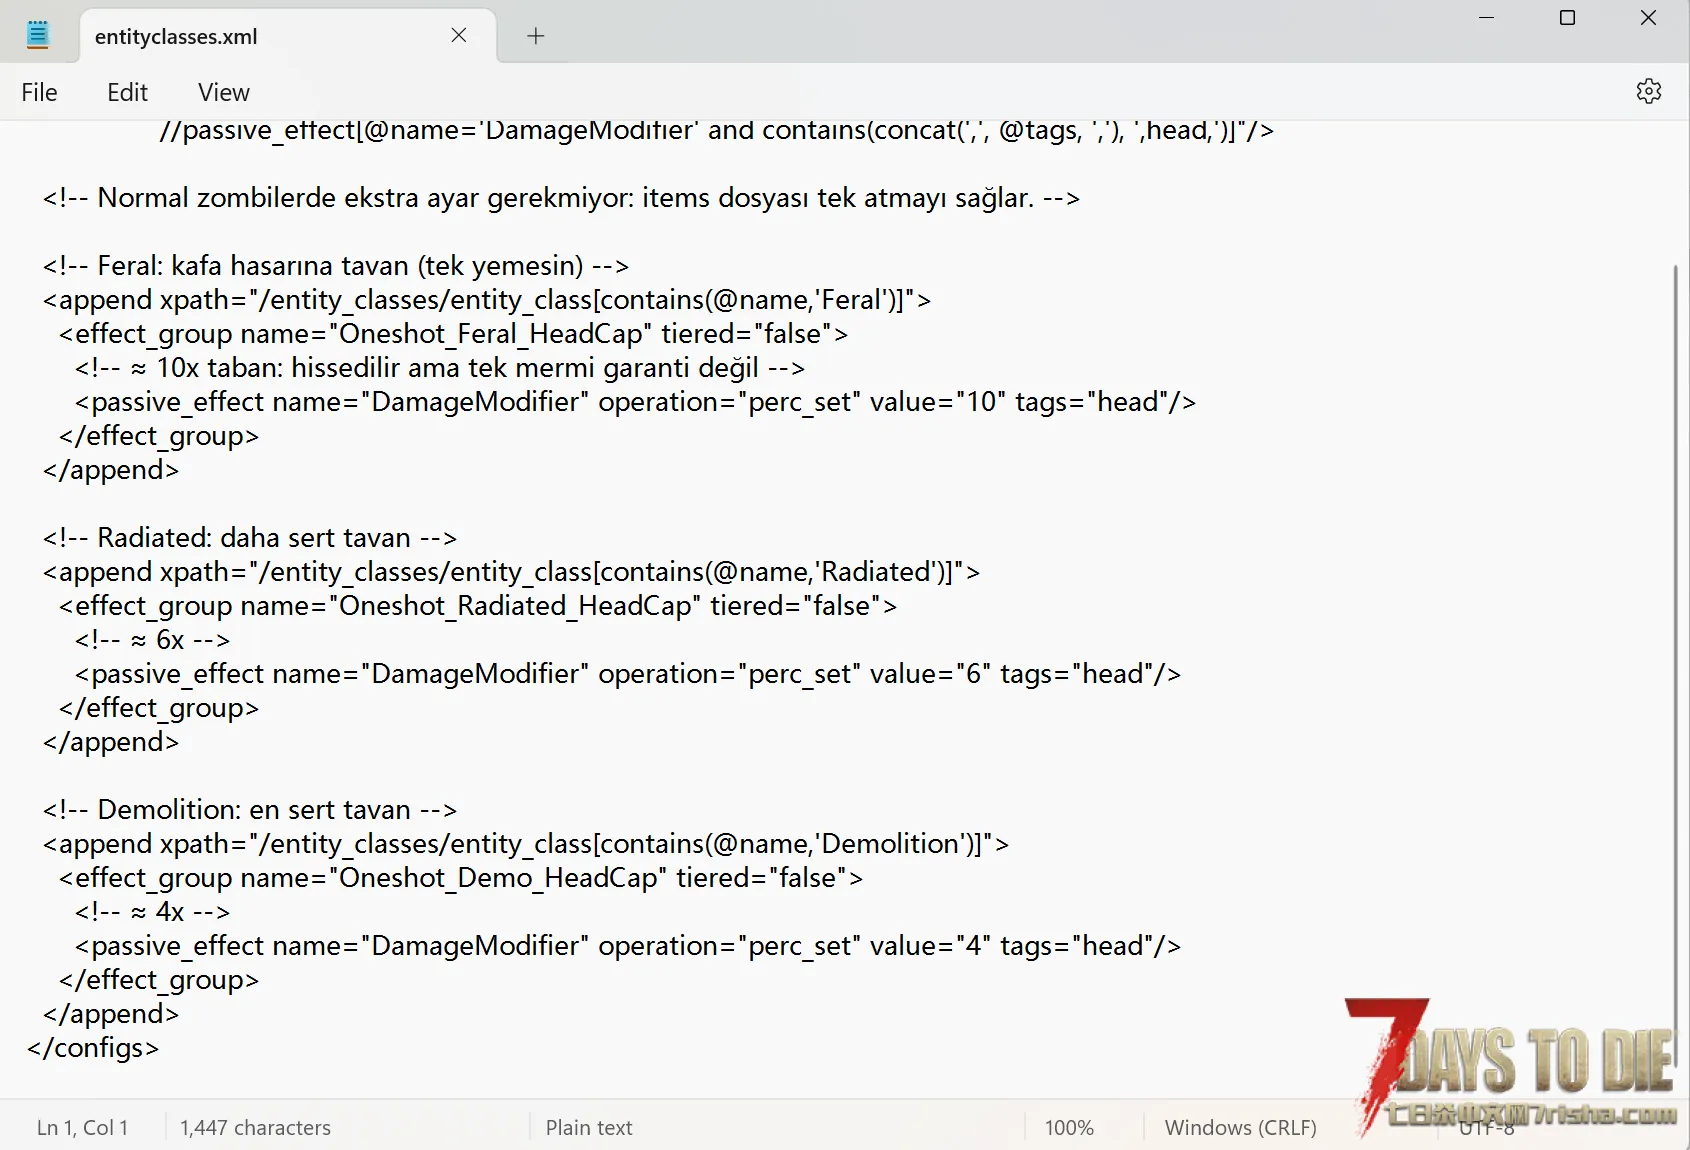This screenshot has height=1150, width=1690.
Task: Click the Ln 1, Col 1 position indicator
Action: coord(82,1127)
